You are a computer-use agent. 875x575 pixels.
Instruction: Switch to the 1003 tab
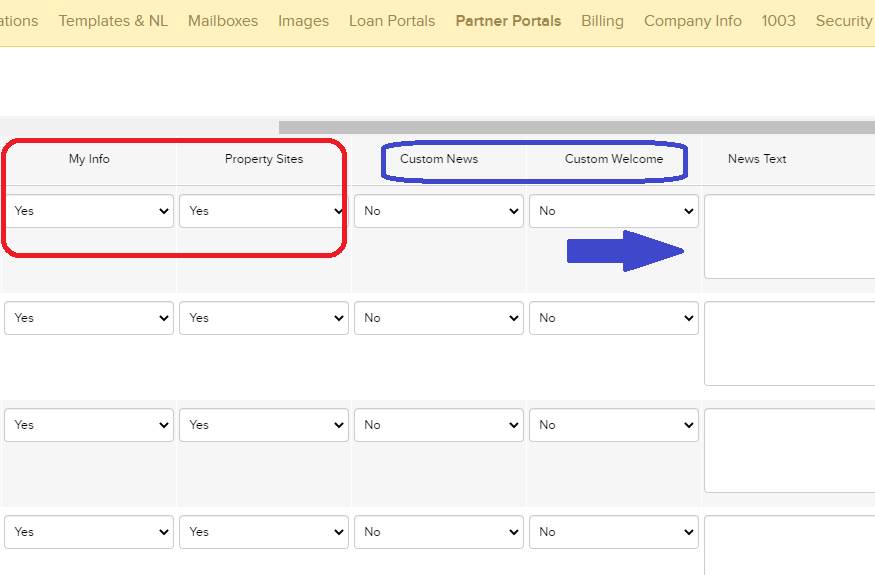tap(778, 21)
